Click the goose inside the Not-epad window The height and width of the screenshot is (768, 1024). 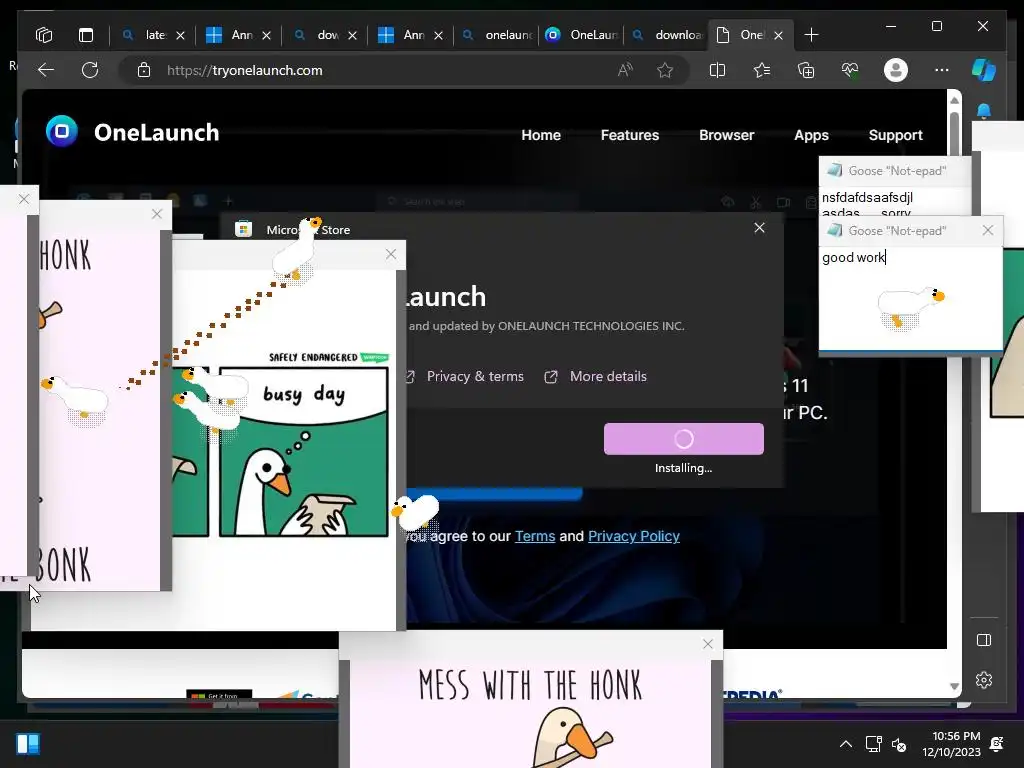point(910,307)
